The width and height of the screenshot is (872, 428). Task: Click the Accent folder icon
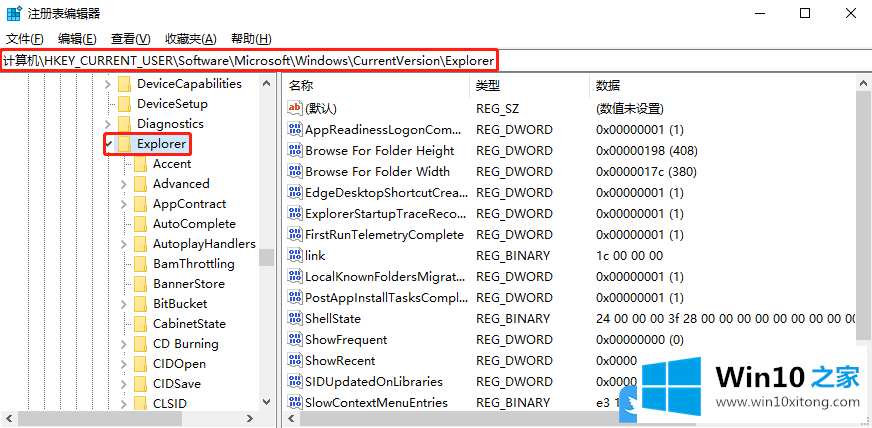(x=141, y=164)
